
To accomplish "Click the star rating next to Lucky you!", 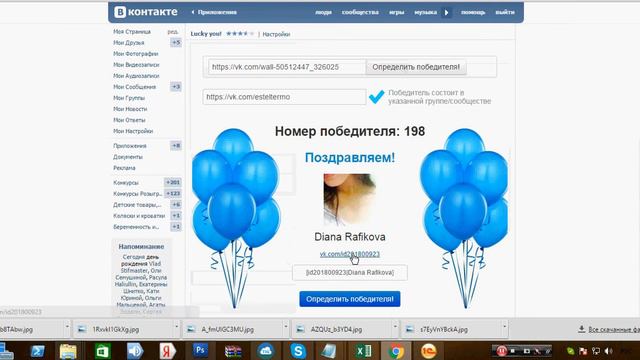I will 240,33.
